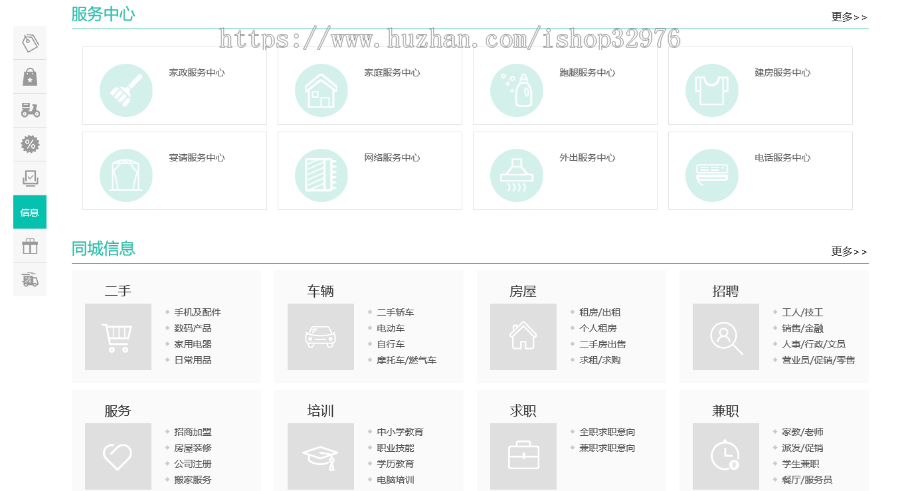Click the checklist stamp sidebar icon
Screen dimensions: 900x491
coord(30,178)
